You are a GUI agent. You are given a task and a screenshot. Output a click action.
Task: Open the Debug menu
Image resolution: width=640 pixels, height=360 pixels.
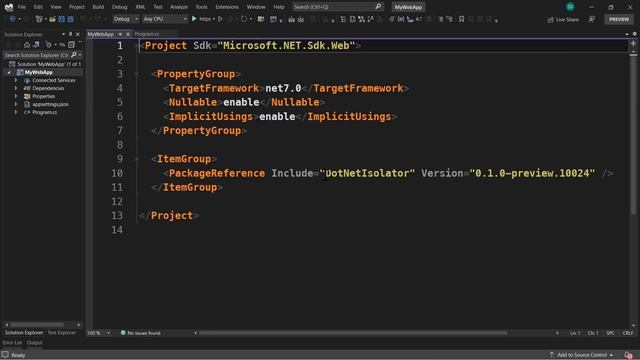tap(119, 7)
